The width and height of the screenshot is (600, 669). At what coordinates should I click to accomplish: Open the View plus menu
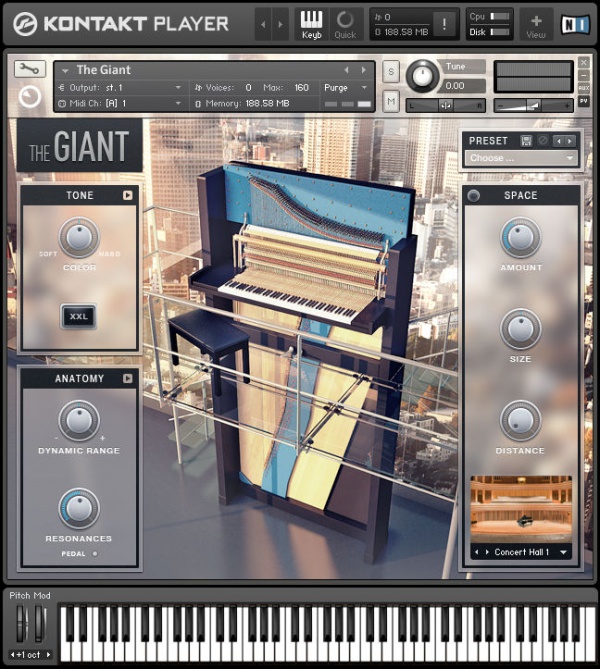tap(536, 25)
